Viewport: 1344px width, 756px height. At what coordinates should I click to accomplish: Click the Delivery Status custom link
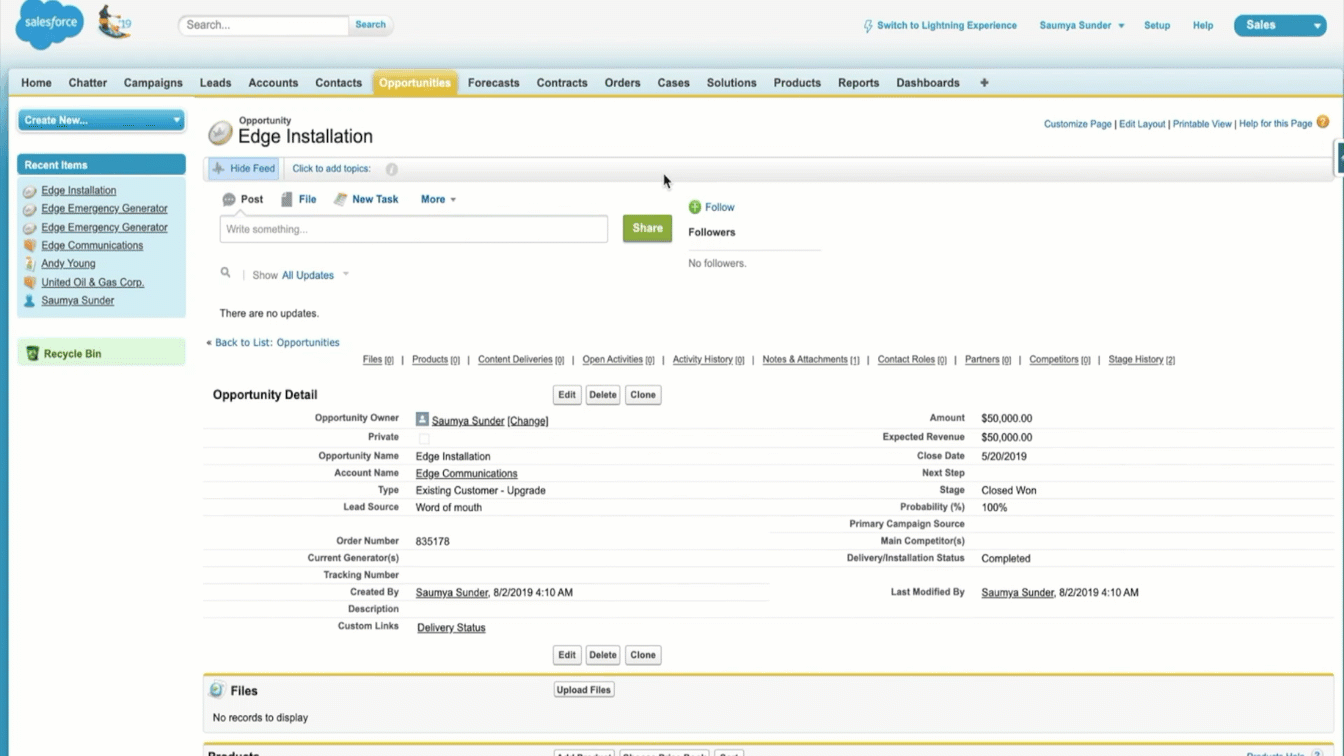tap(451, 628)
